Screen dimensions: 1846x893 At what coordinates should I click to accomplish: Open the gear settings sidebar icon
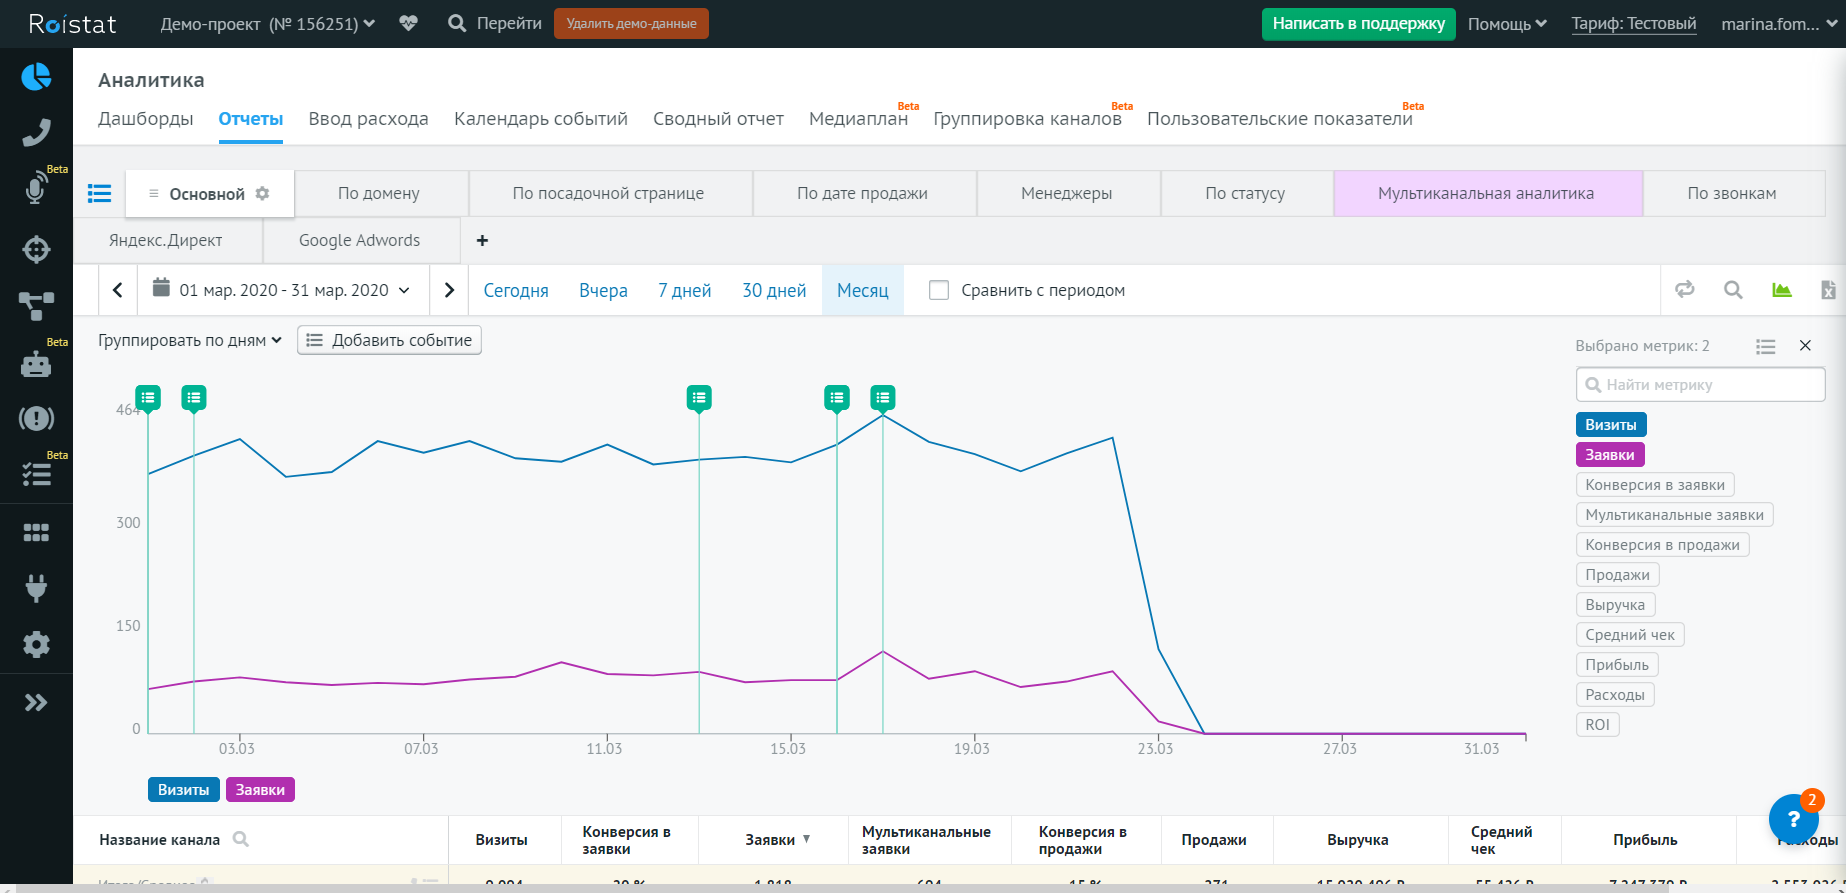click(36, 645)
